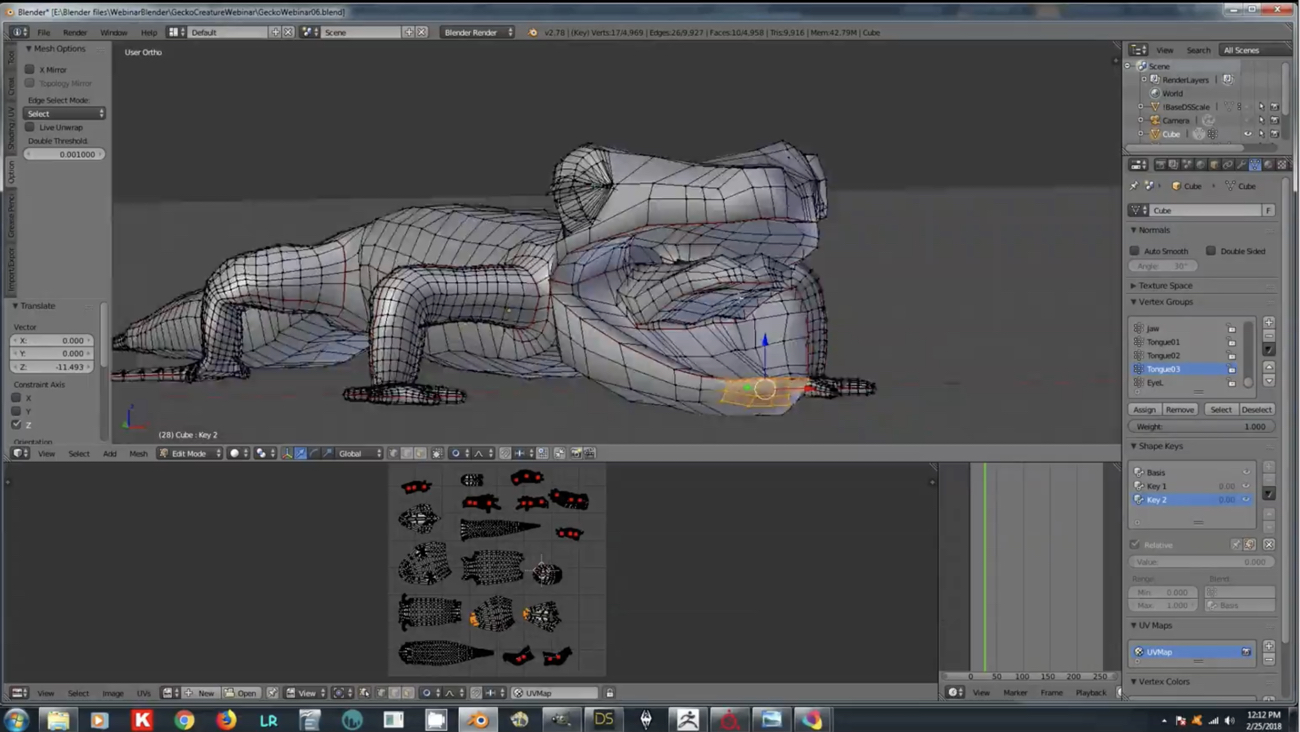Select the translate manipulator arrow icon
The image size is (1300, 732).
(x=300, y=453)
